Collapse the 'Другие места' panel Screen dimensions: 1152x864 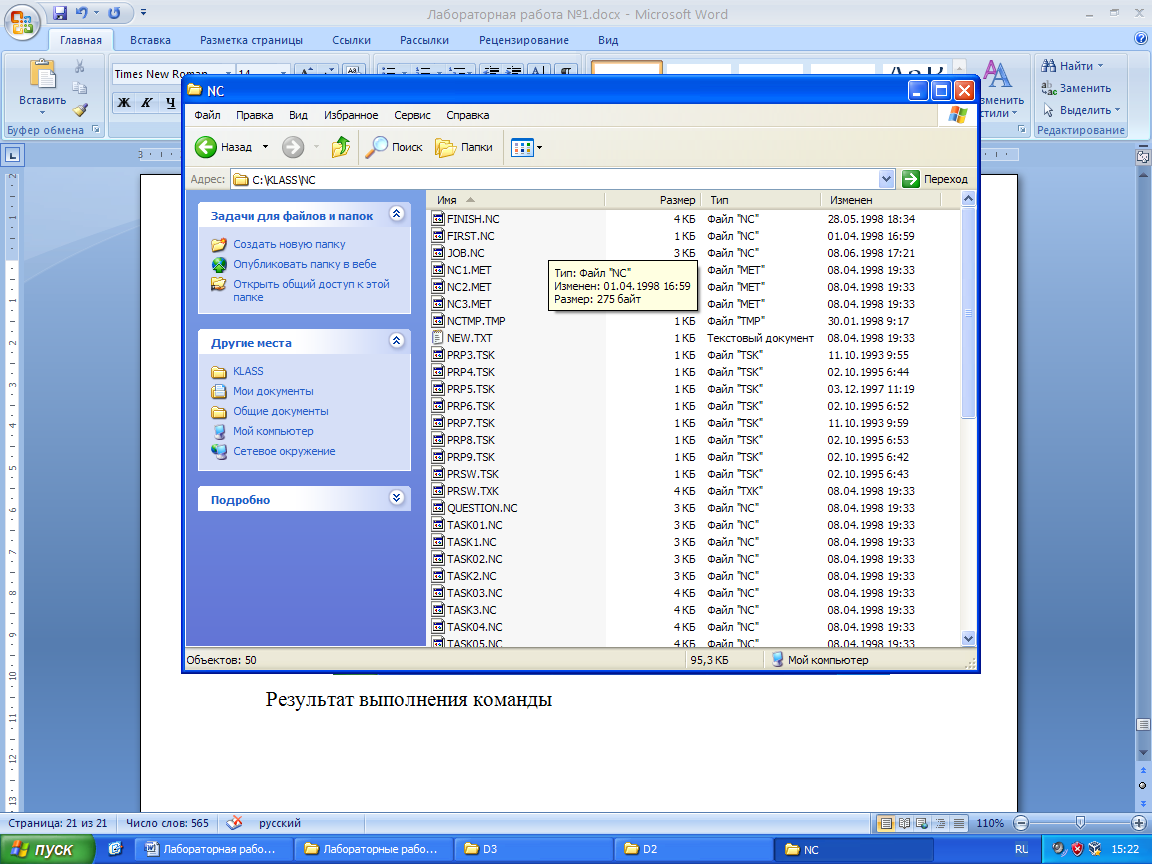[x=397, y=341]
